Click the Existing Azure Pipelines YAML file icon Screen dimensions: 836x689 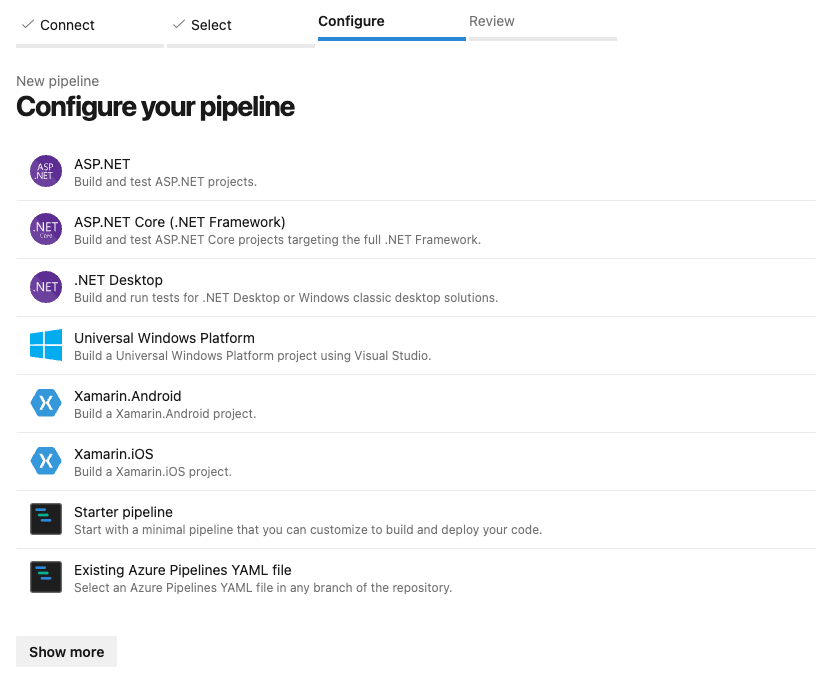tap(45, 577)
